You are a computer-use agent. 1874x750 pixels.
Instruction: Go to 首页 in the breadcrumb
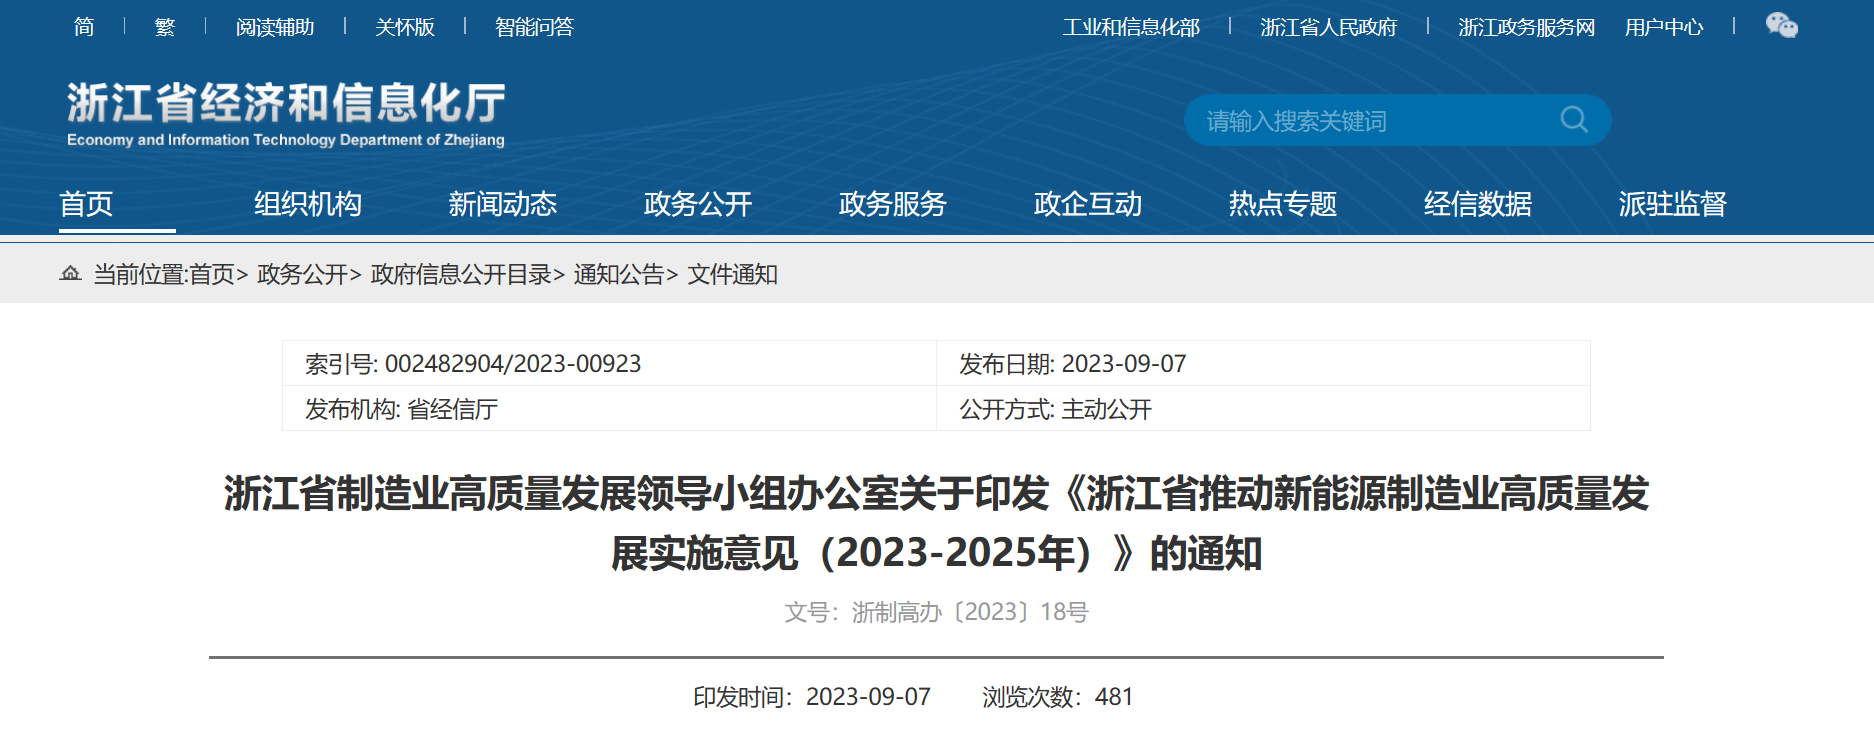(x=212, y=274)
